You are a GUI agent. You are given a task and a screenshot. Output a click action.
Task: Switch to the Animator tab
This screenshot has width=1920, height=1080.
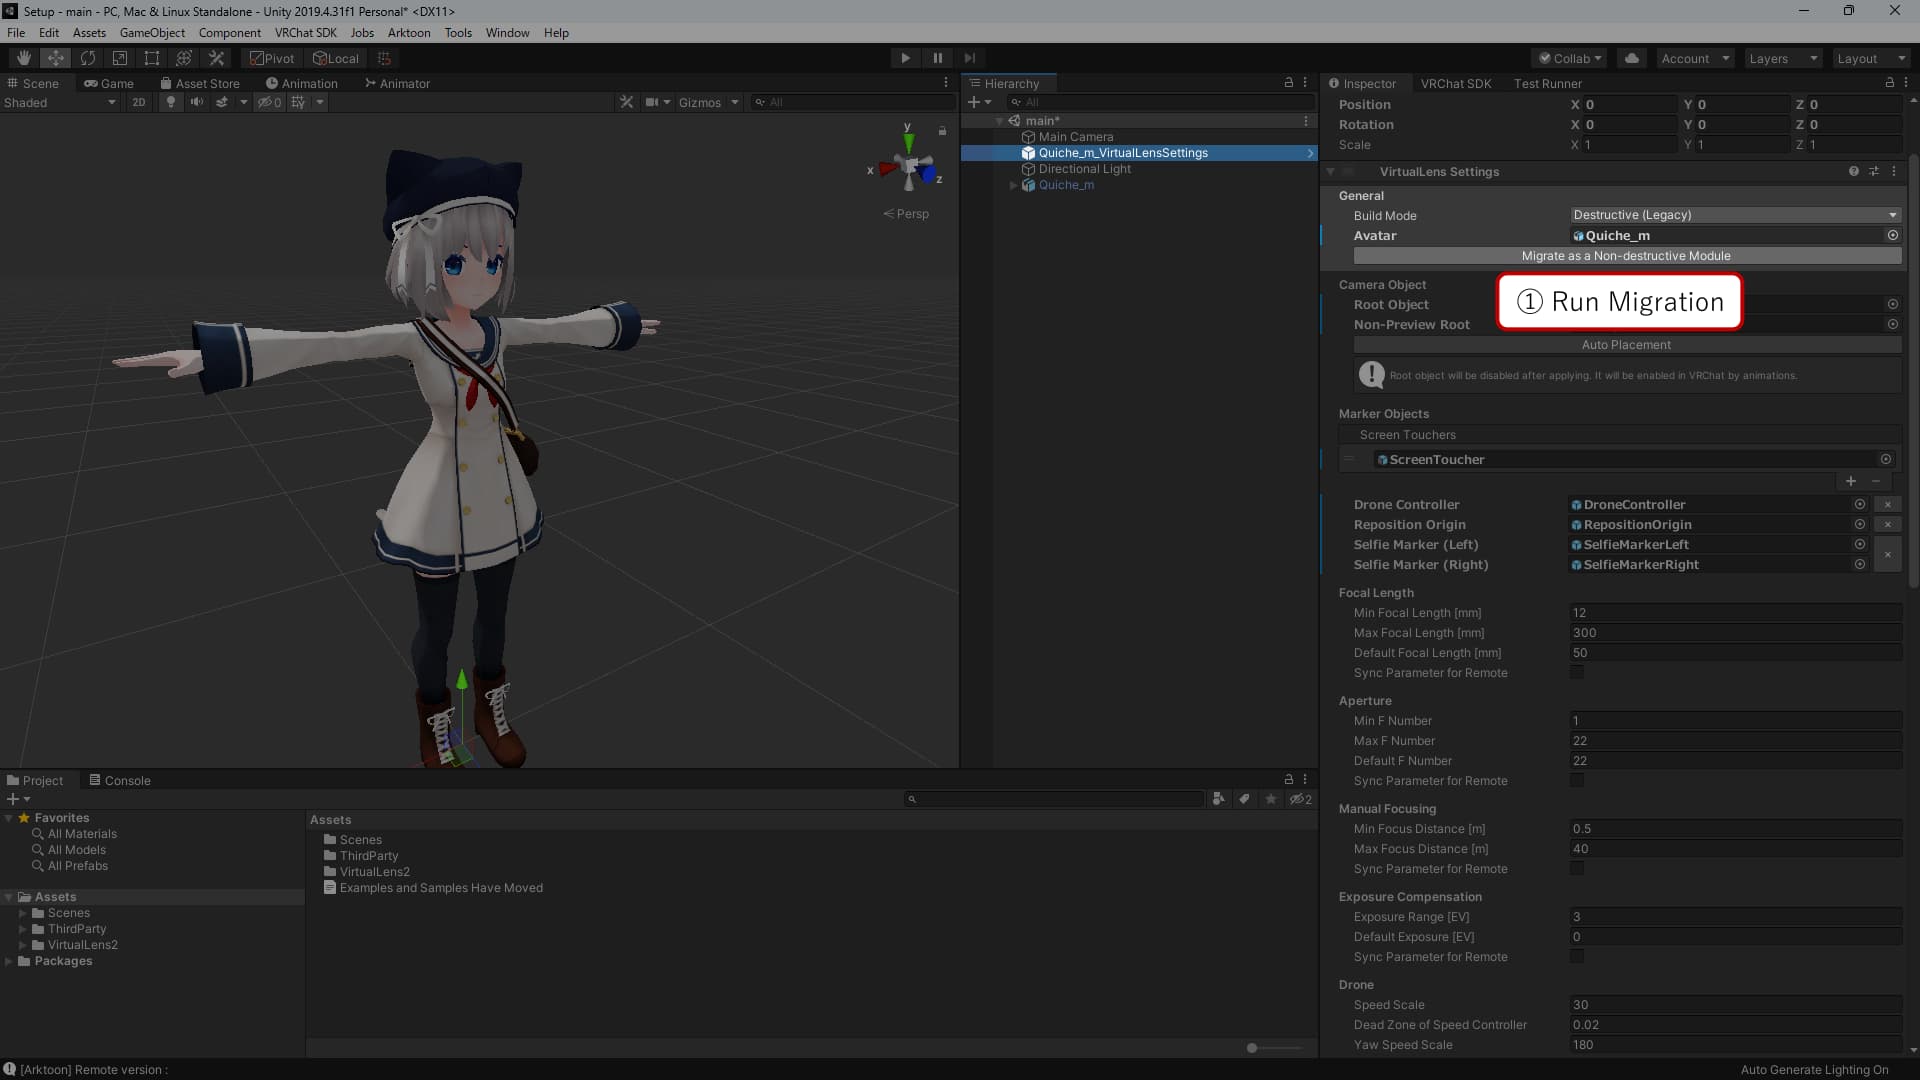point(397,83)
